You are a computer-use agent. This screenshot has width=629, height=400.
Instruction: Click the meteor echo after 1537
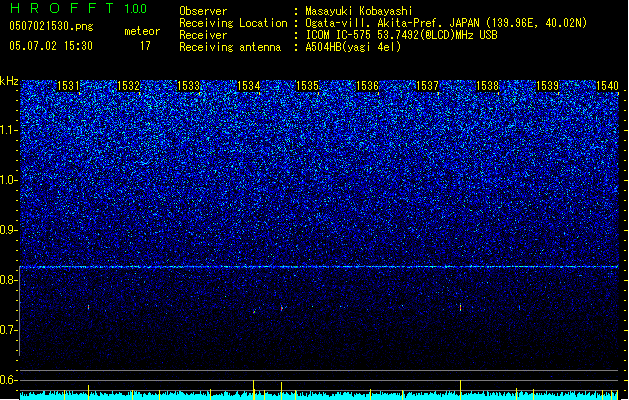[x=460, y=307]
